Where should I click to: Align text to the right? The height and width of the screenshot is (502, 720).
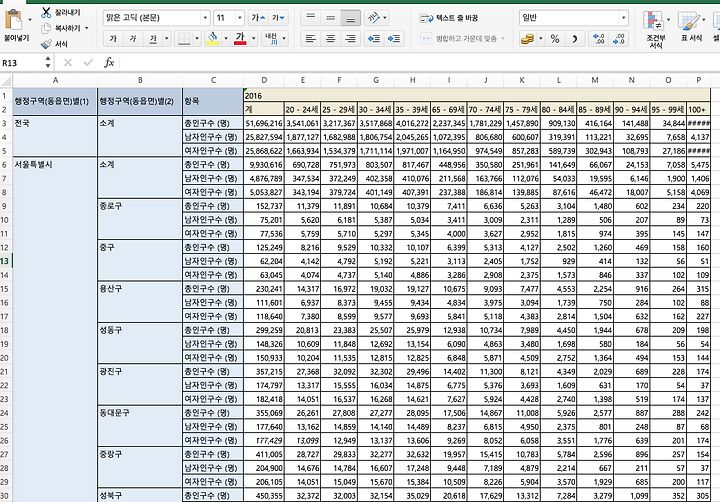350,39
